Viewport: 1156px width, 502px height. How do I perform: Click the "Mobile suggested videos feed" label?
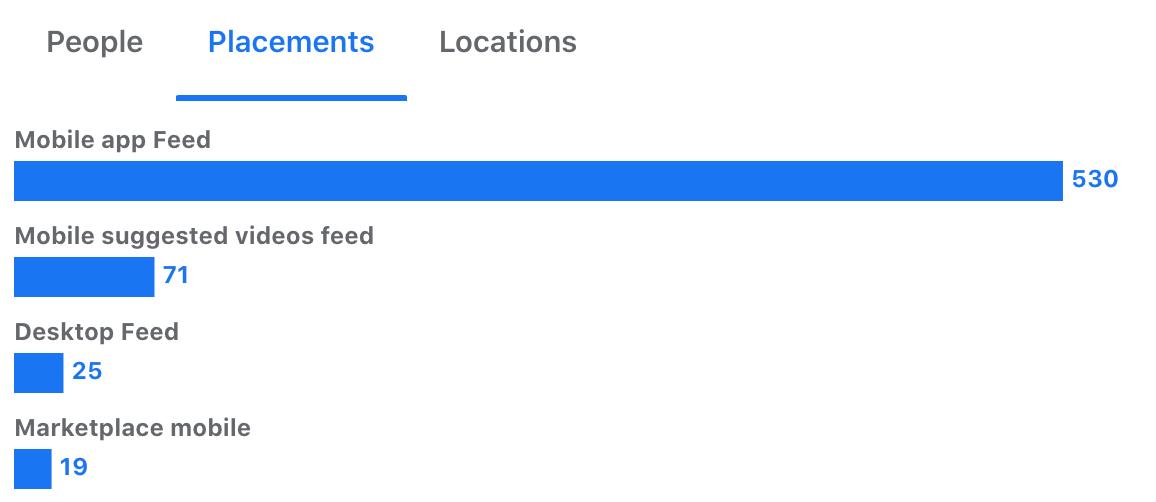(x=194, y=236)
